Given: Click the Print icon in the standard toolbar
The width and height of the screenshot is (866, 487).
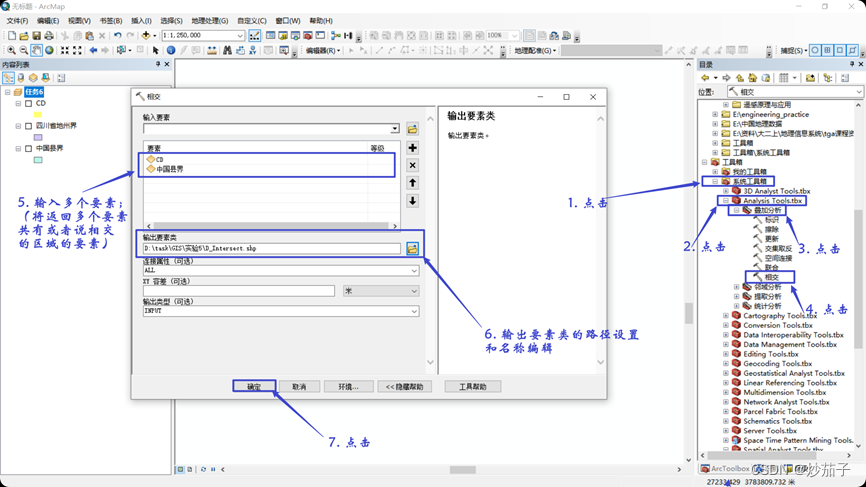Looking at the screenshot, I should [49, 36].
